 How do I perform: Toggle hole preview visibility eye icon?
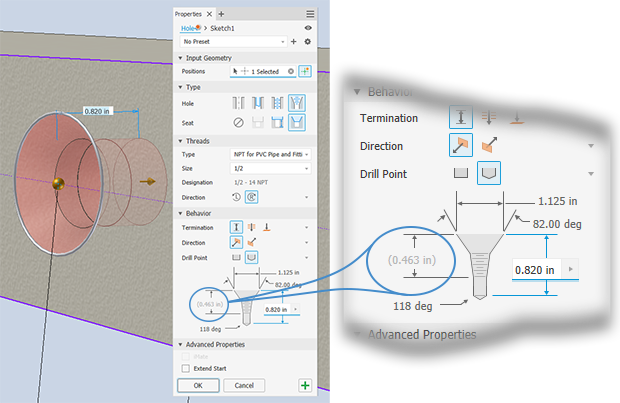pos(309,28)
